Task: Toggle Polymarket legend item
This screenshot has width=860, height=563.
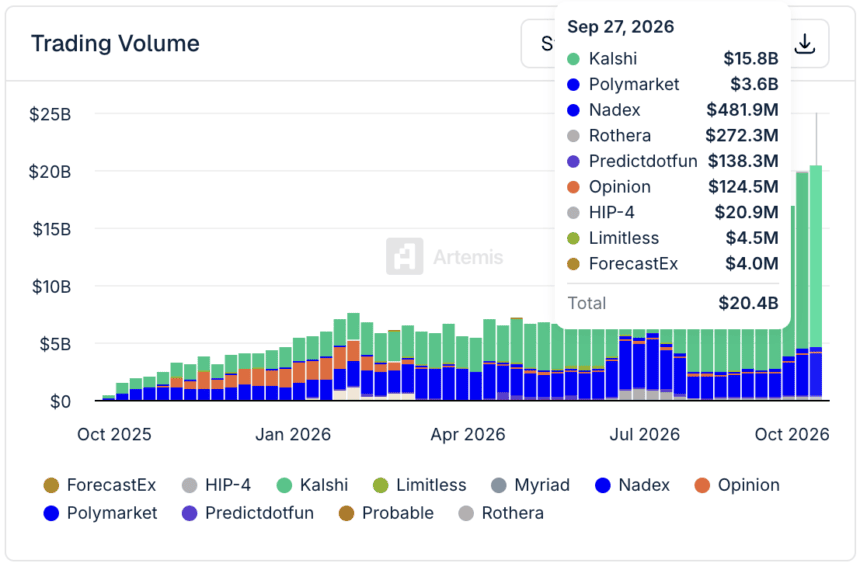Action: tap(100, 513)
